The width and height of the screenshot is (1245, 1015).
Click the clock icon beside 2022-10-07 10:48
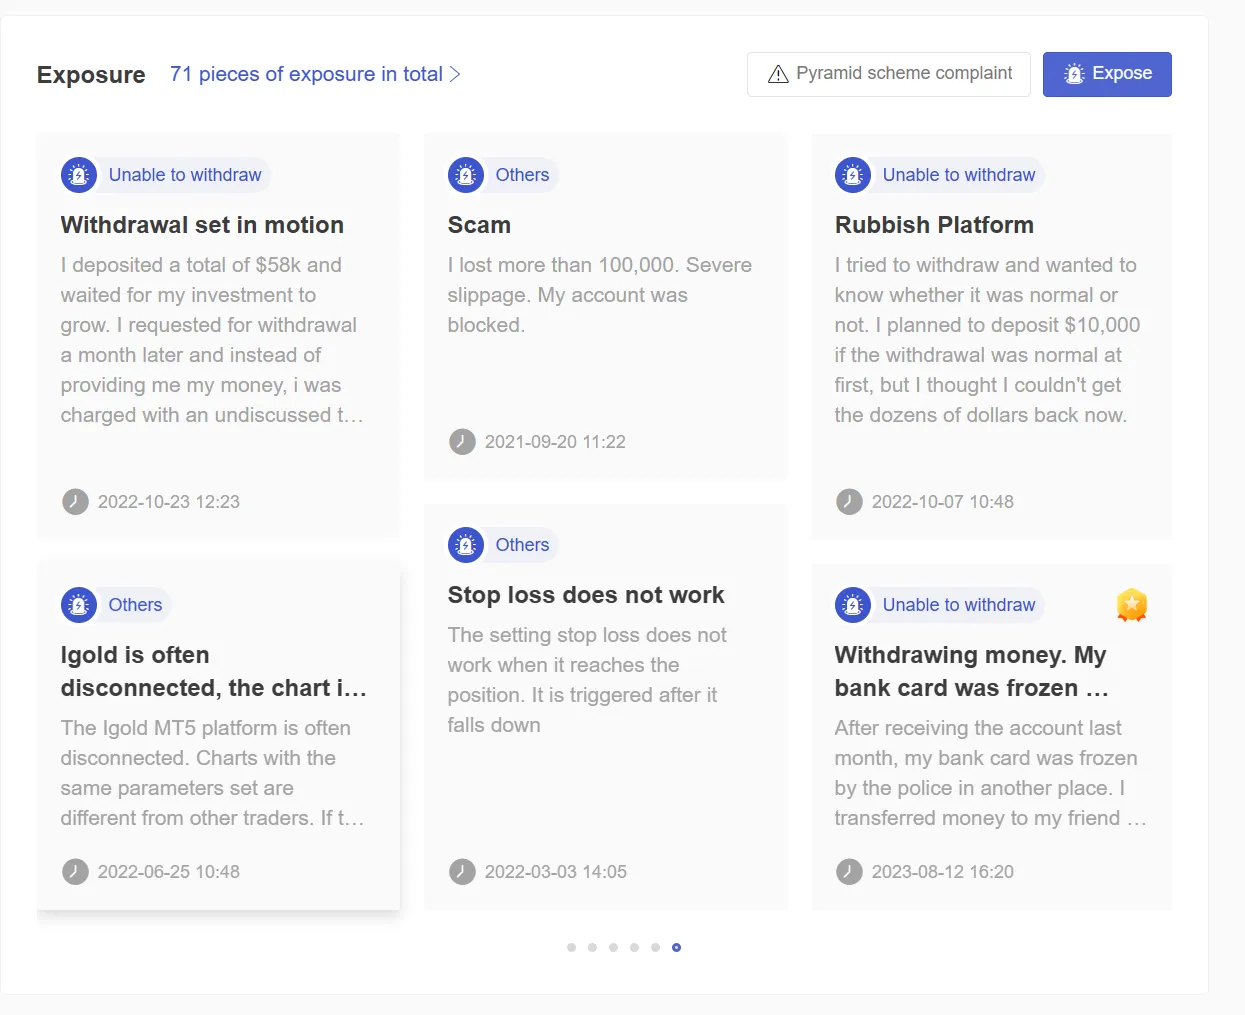pos(849,502)
